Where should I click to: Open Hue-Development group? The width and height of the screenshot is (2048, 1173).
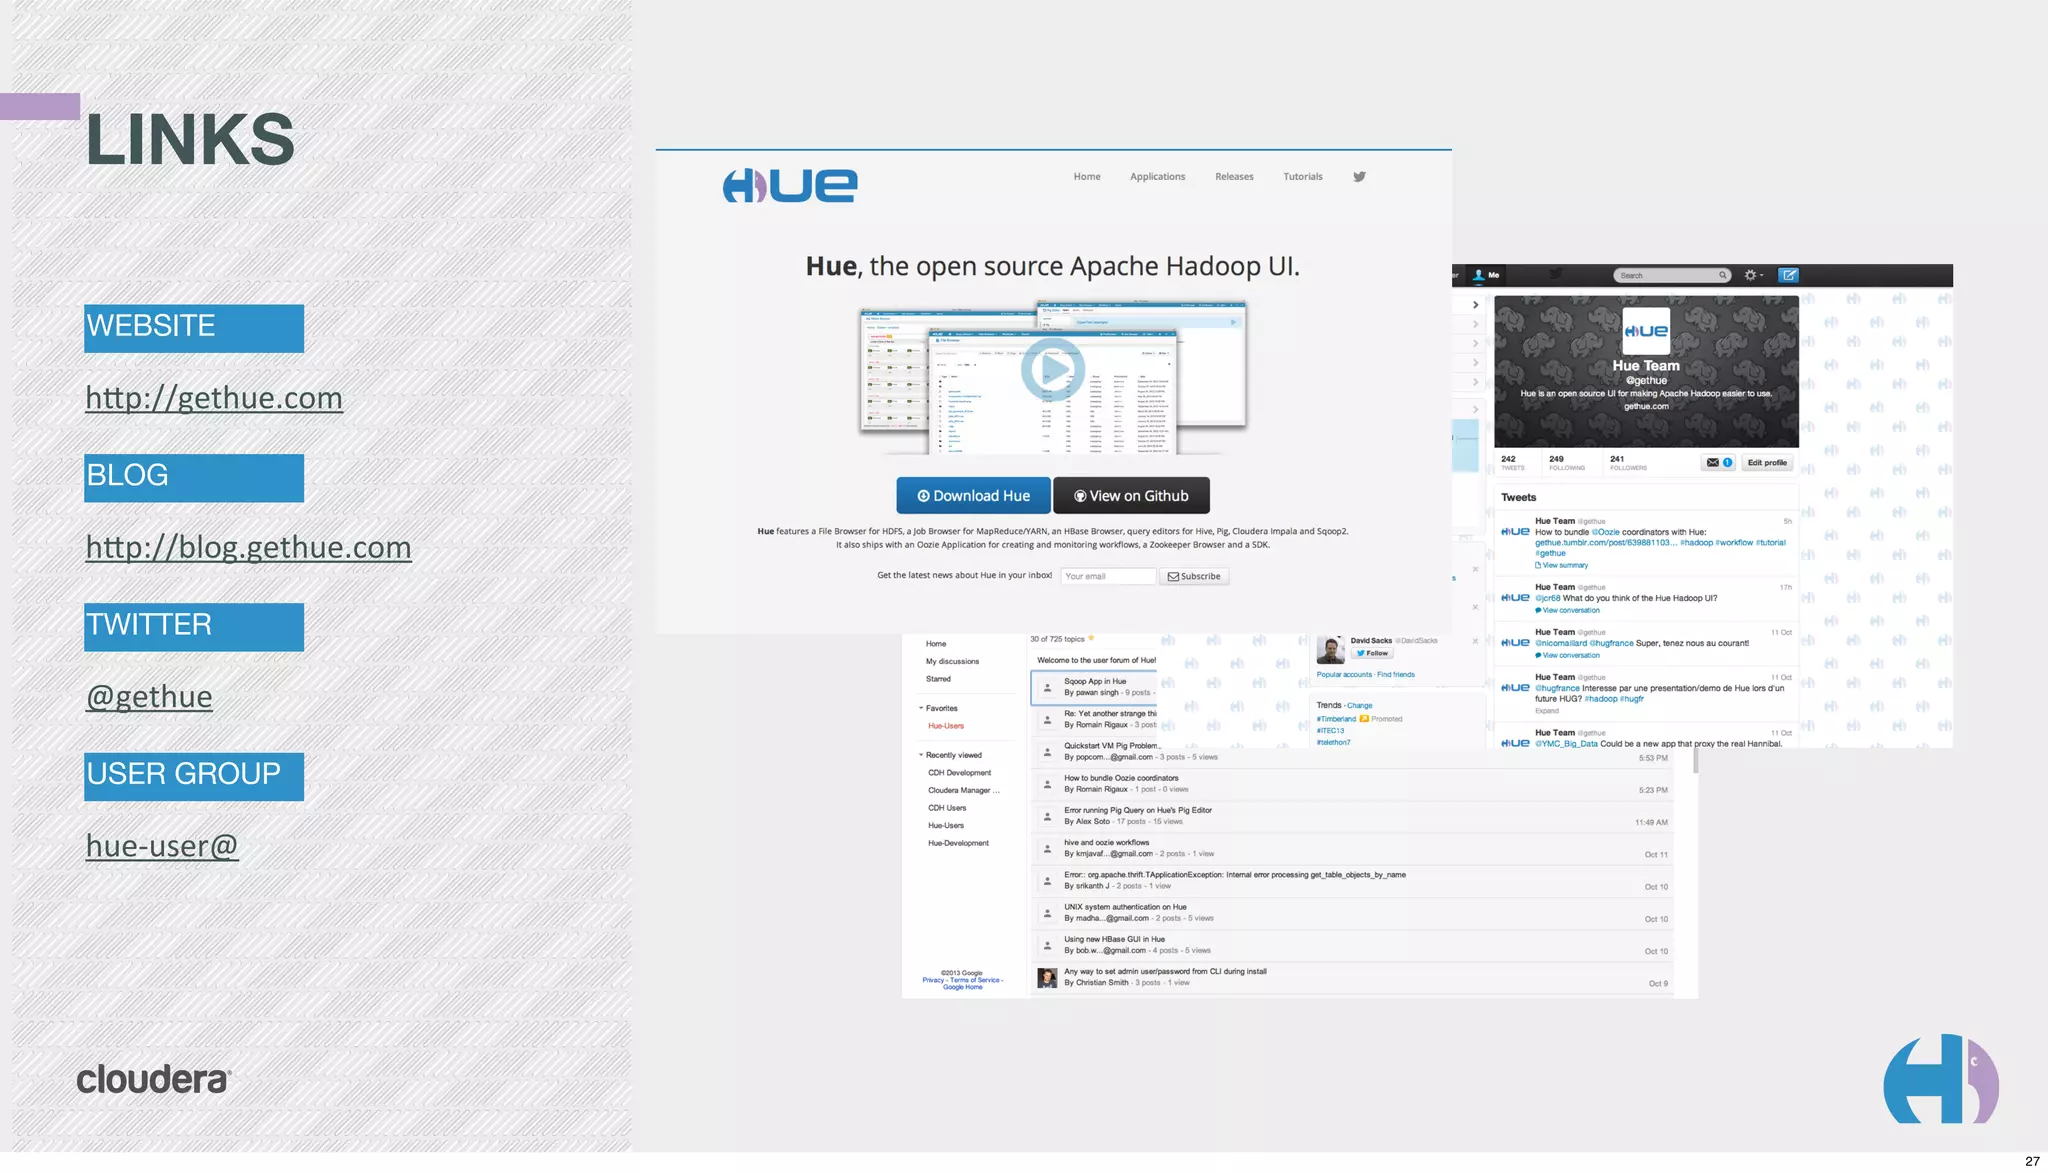958,843
